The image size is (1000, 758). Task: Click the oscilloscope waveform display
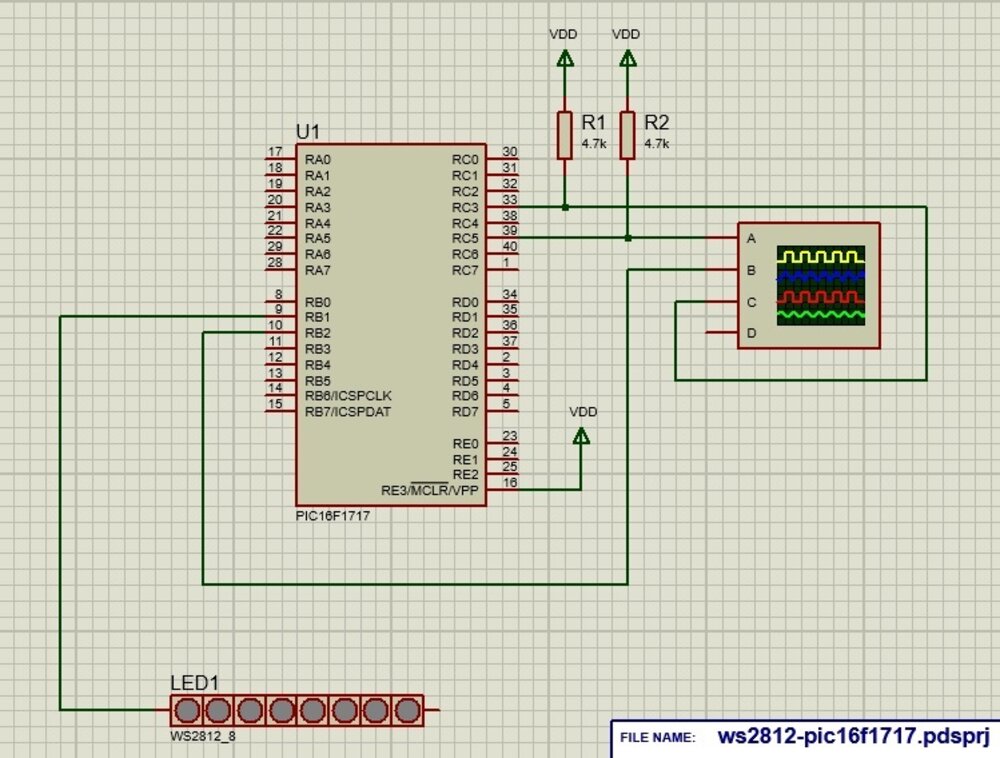coord(821,286)
